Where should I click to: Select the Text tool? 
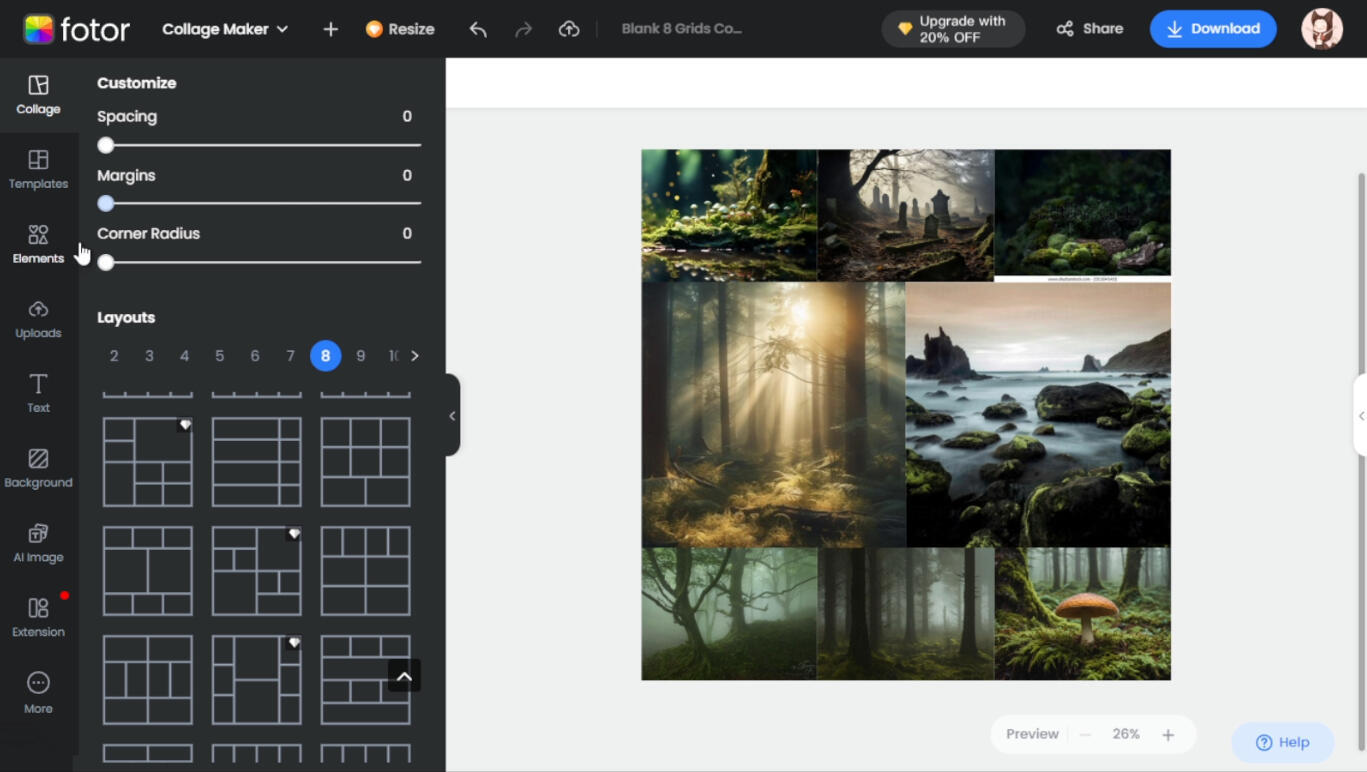tap(38, 393)
